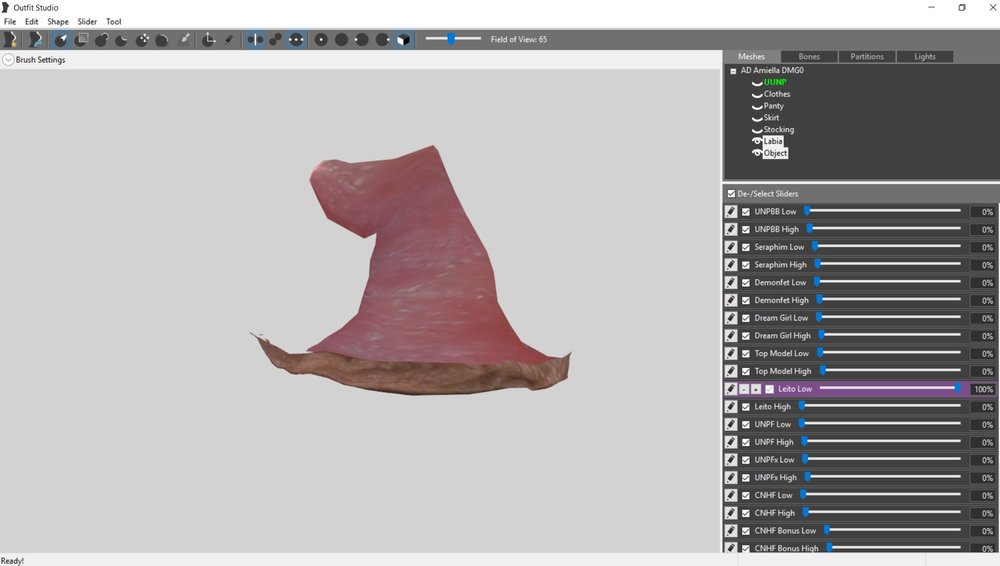
Task: Open the Edit menu
Action: pos(31,22)
